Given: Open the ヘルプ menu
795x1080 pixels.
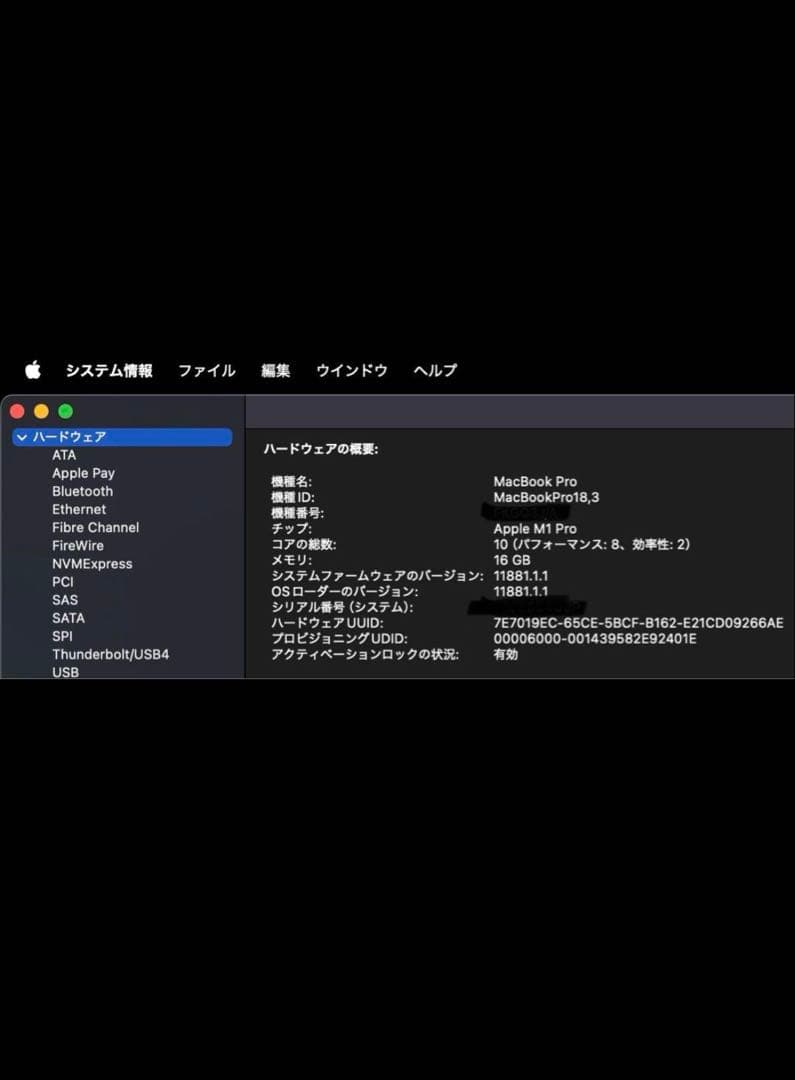Looking at the screenshot, I should click(x=435, y=371).
